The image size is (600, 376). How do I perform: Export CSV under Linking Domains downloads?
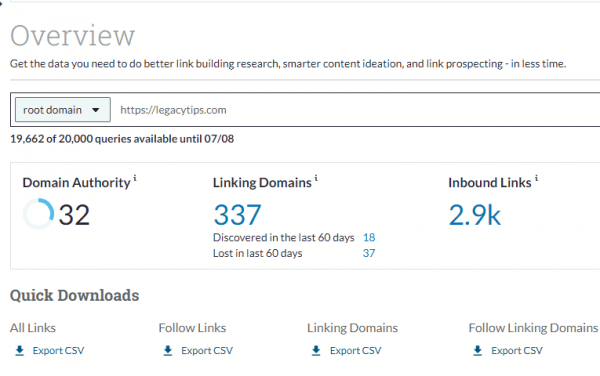tap(355, 350)
